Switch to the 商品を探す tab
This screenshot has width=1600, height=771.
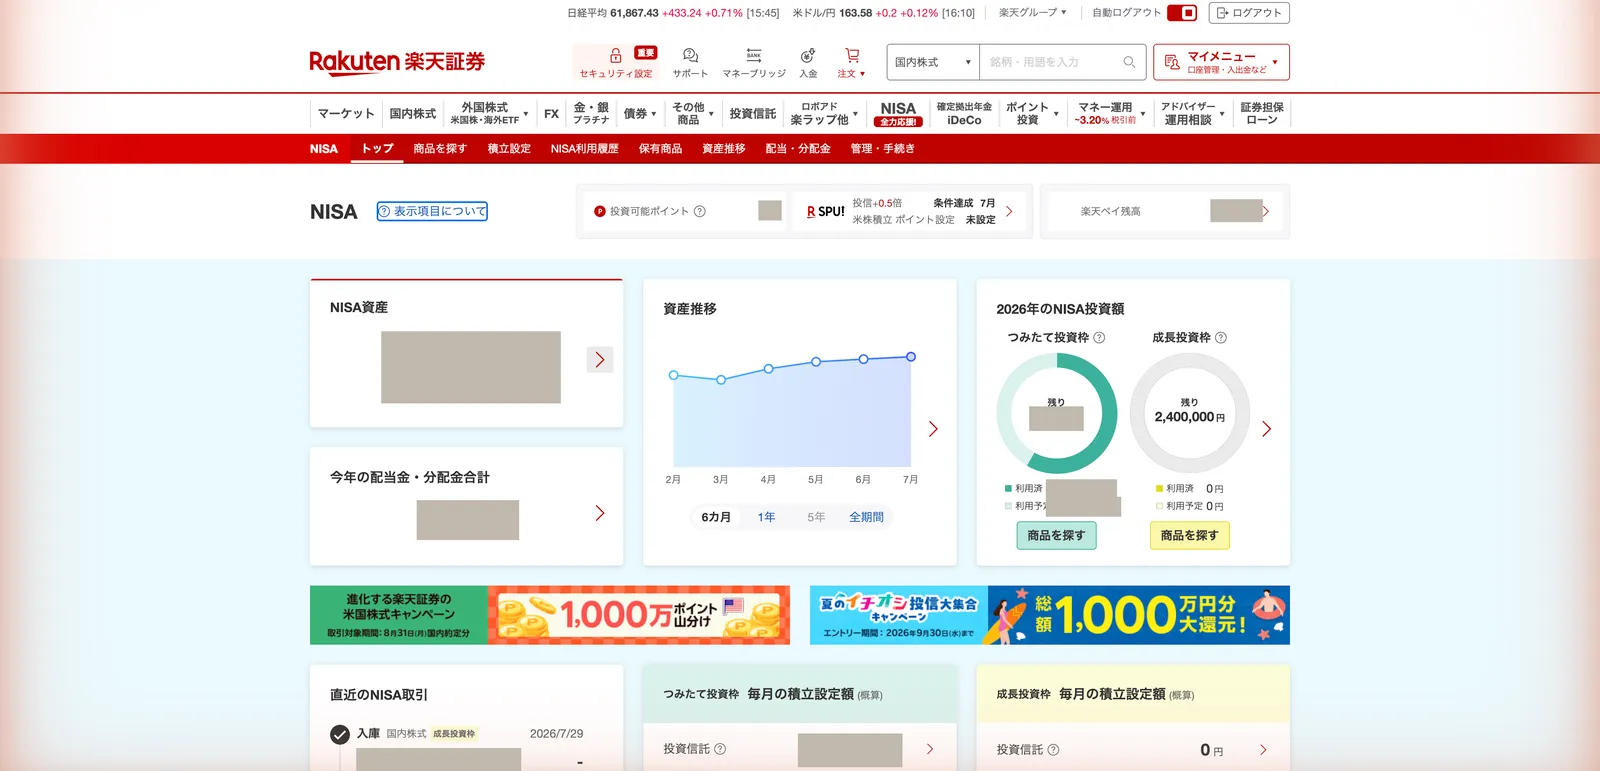point(440,149)
